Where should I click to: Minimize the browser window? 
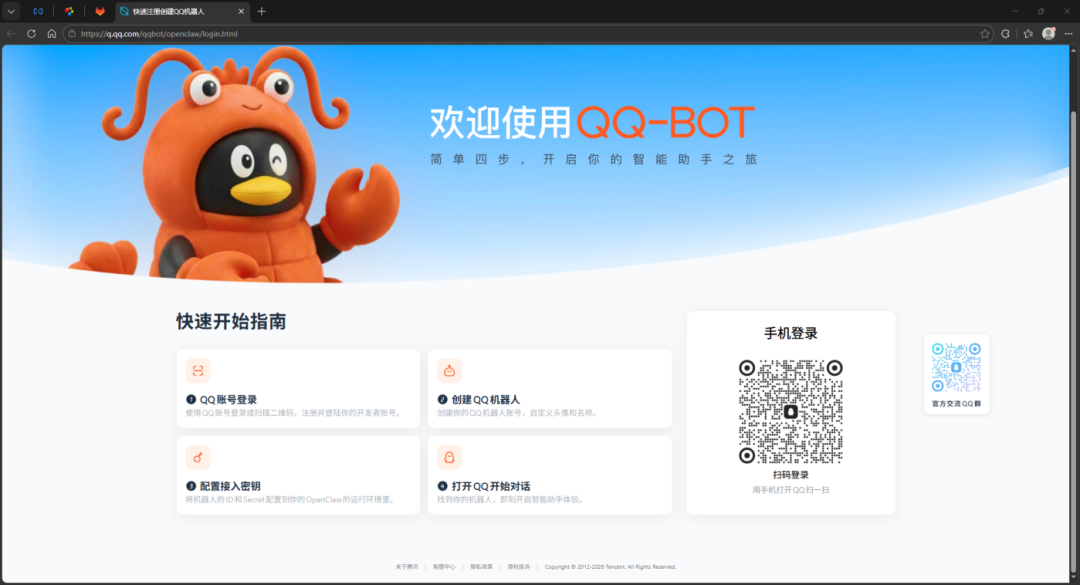tap(1015, 11)
